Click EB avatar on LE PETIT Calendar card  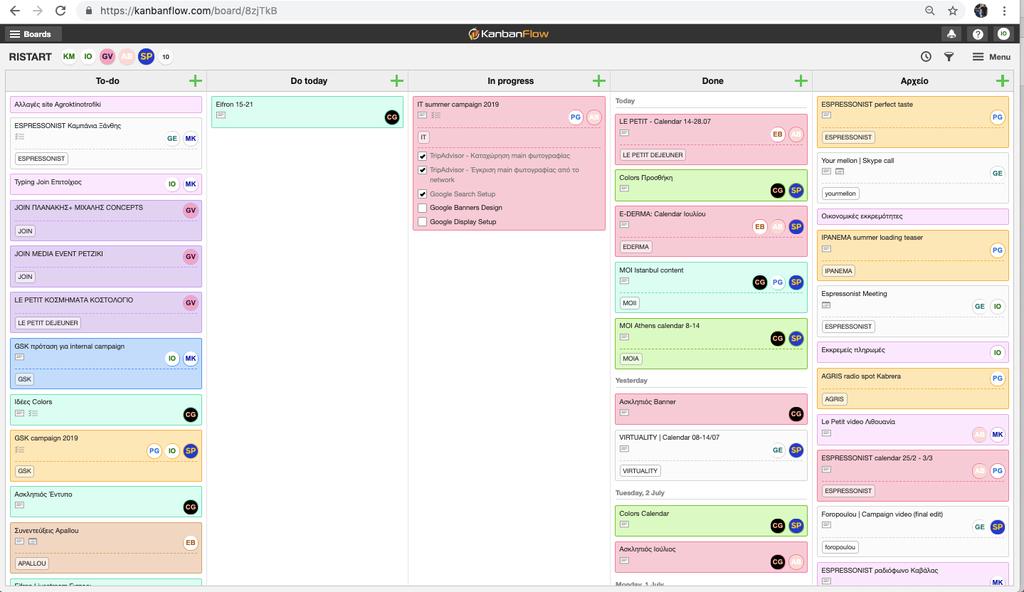[777, 135]
